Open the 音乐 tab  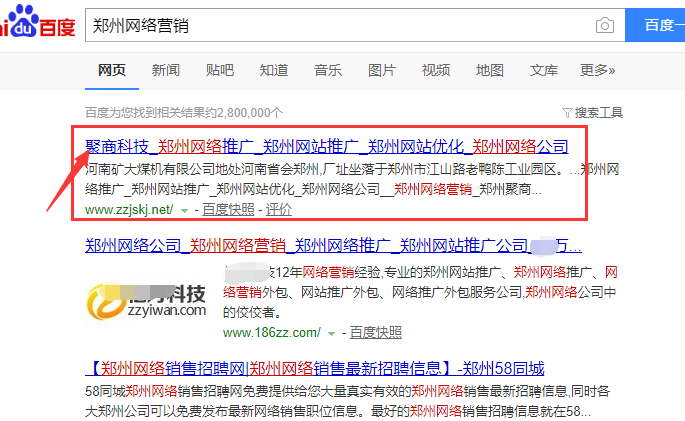pyautogui.click(x=328, y=70)
